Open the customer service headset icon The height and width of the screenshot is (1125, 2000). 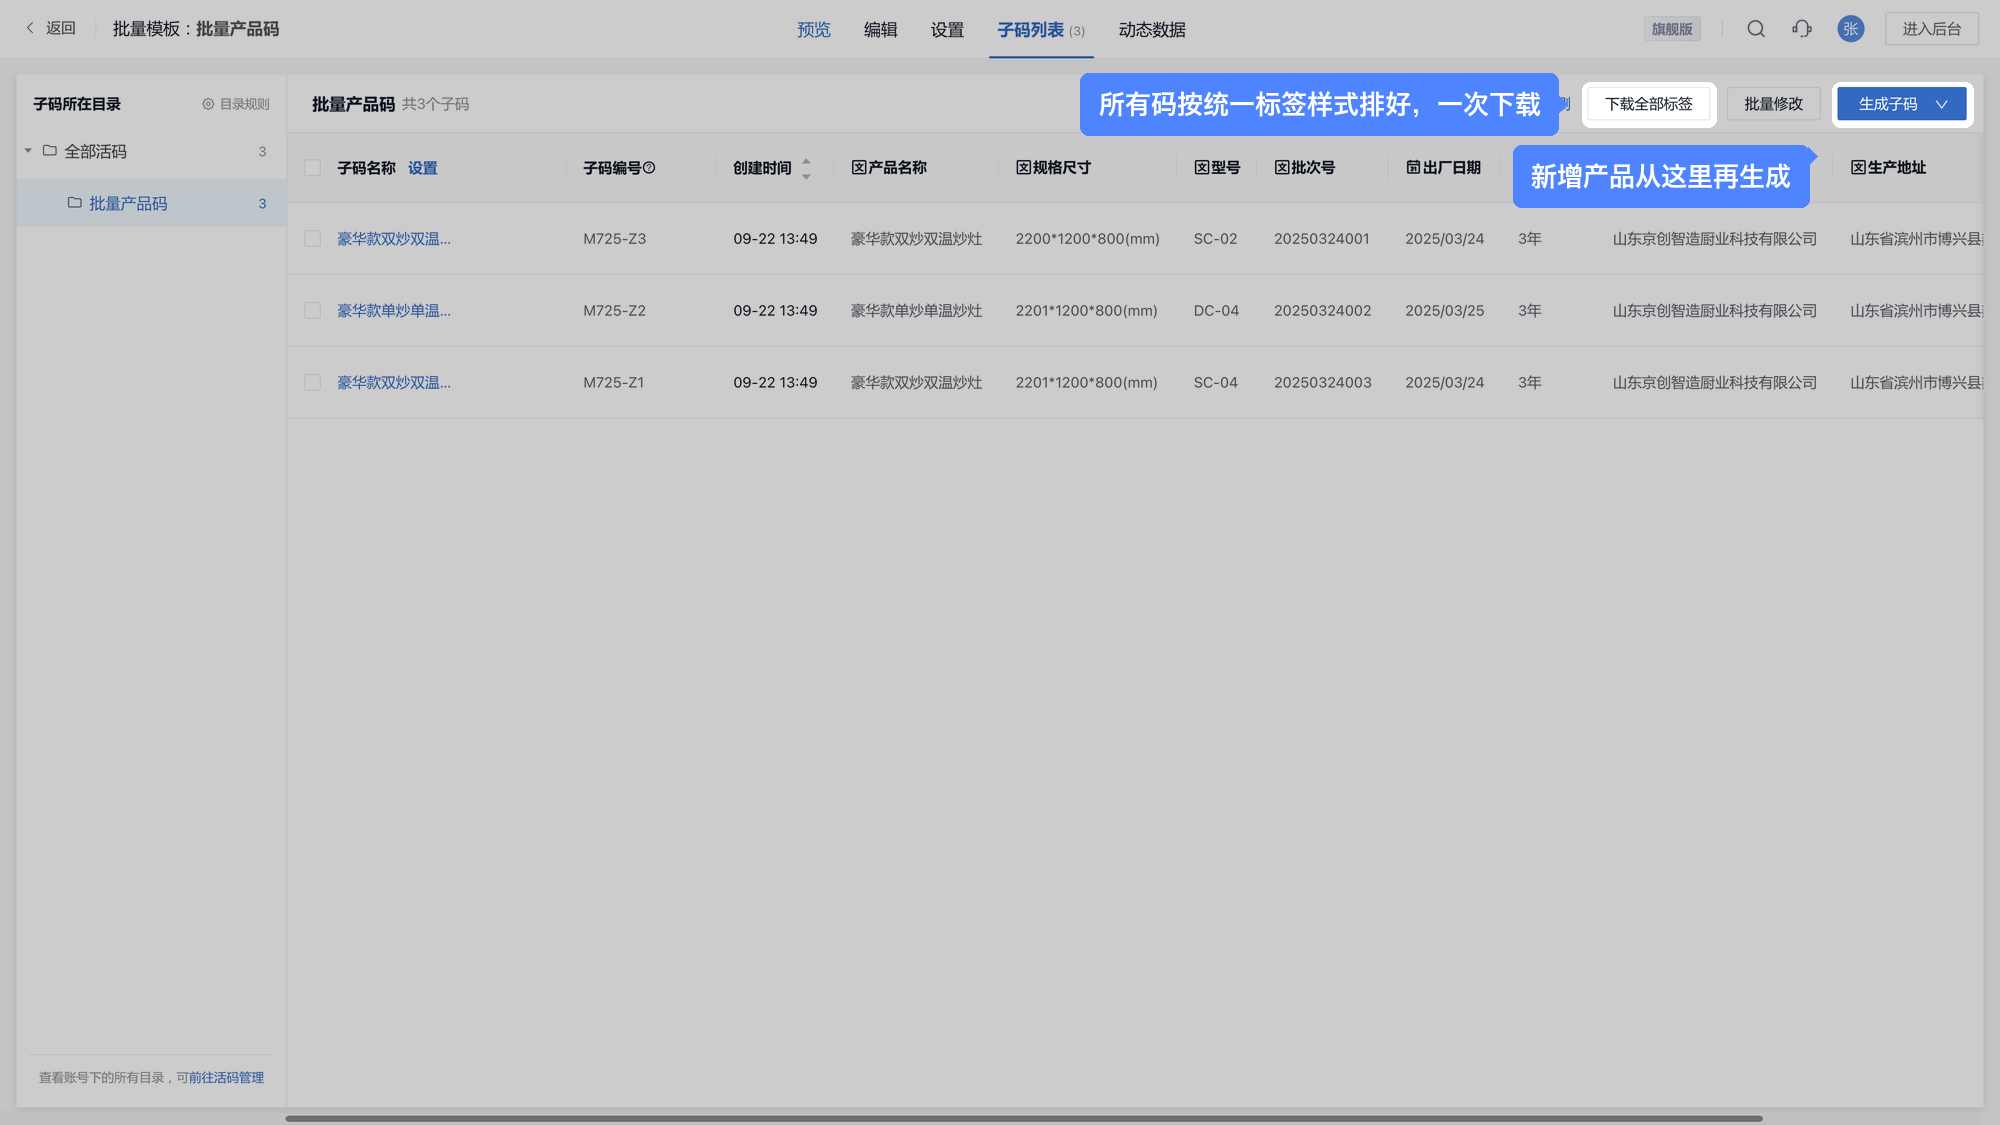coord(1802,29)
